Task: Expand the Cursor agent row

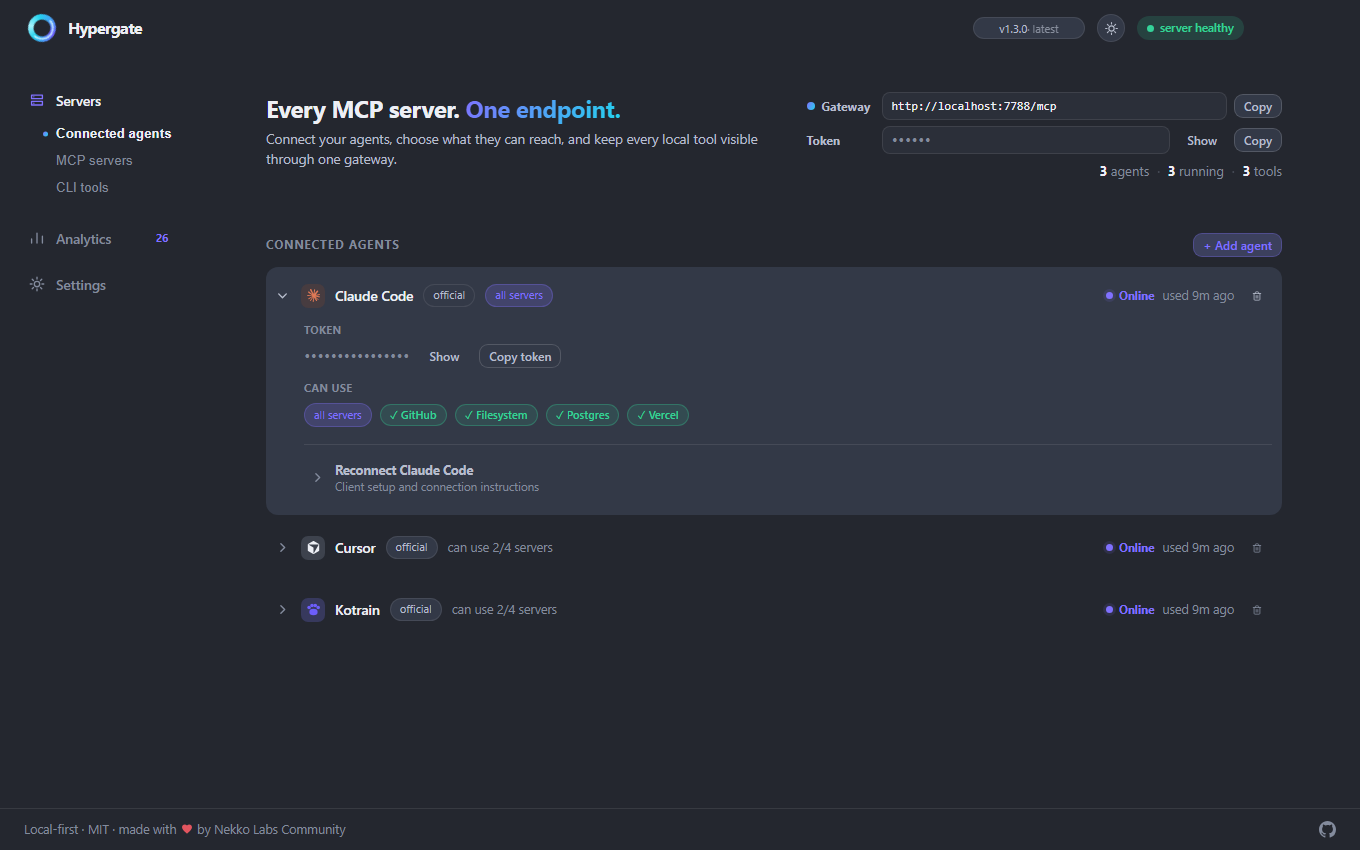Action: point(282,548)
